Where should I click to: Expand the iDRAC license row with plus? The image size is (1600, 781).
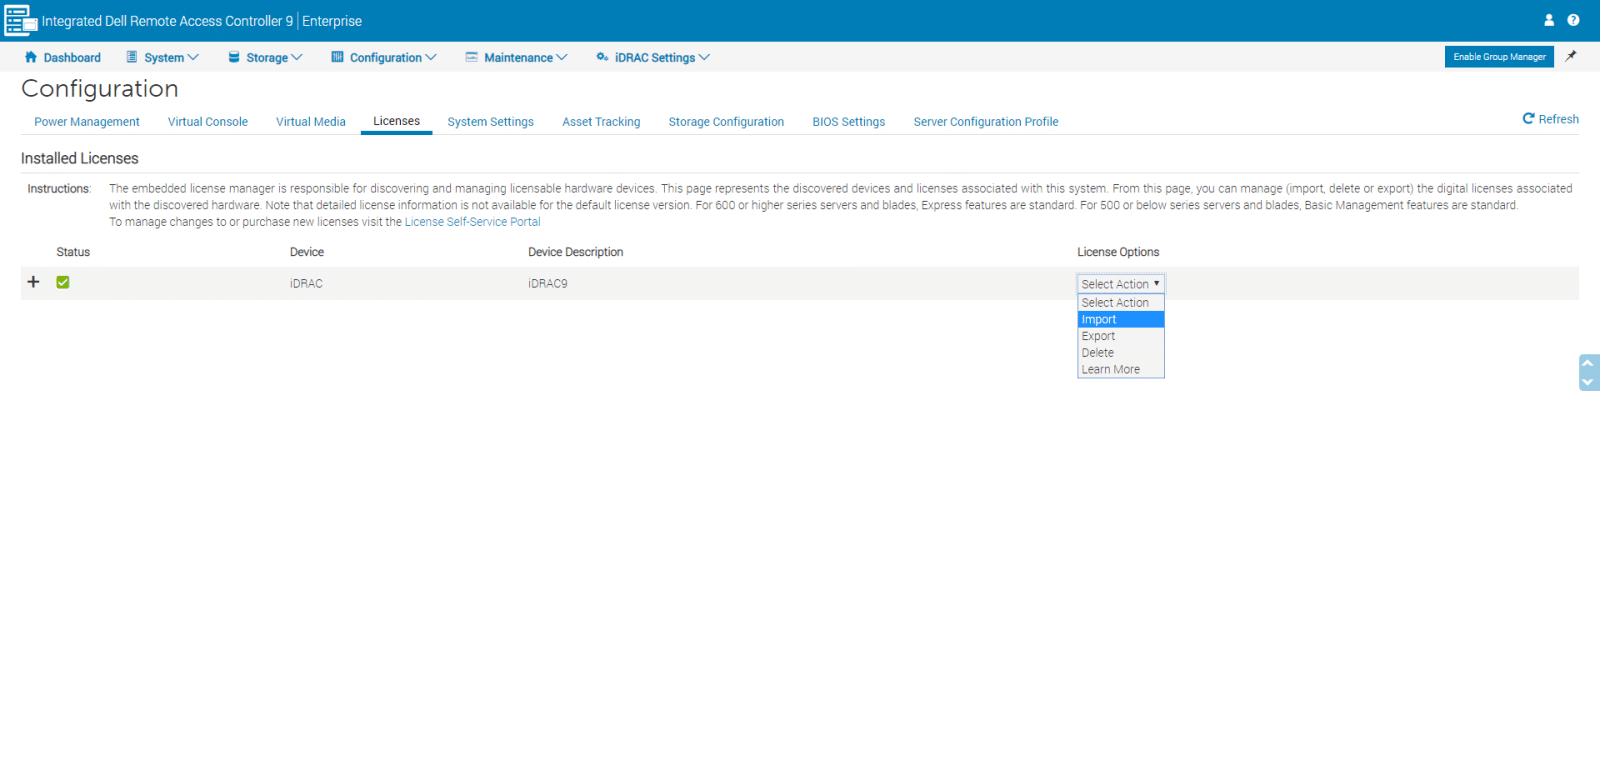click(34, 282)
